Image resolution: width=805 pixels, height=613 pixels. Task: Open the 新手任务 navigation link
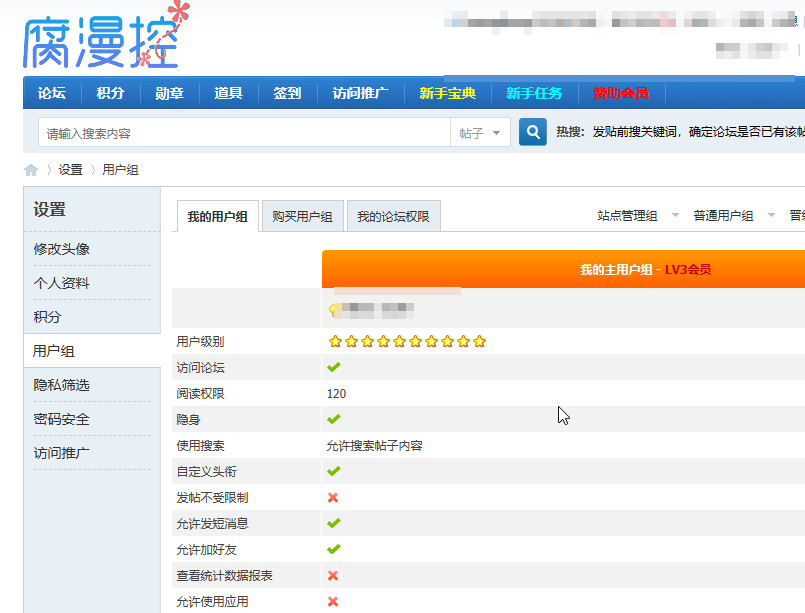pyautogui.click(x=534, y=93)
